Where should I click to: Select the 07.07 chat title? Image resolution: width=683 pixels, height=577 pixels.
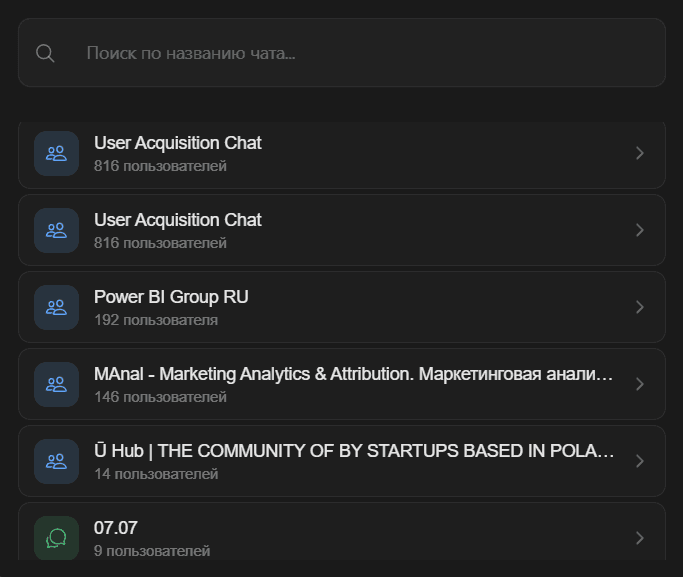coord(116,528)
